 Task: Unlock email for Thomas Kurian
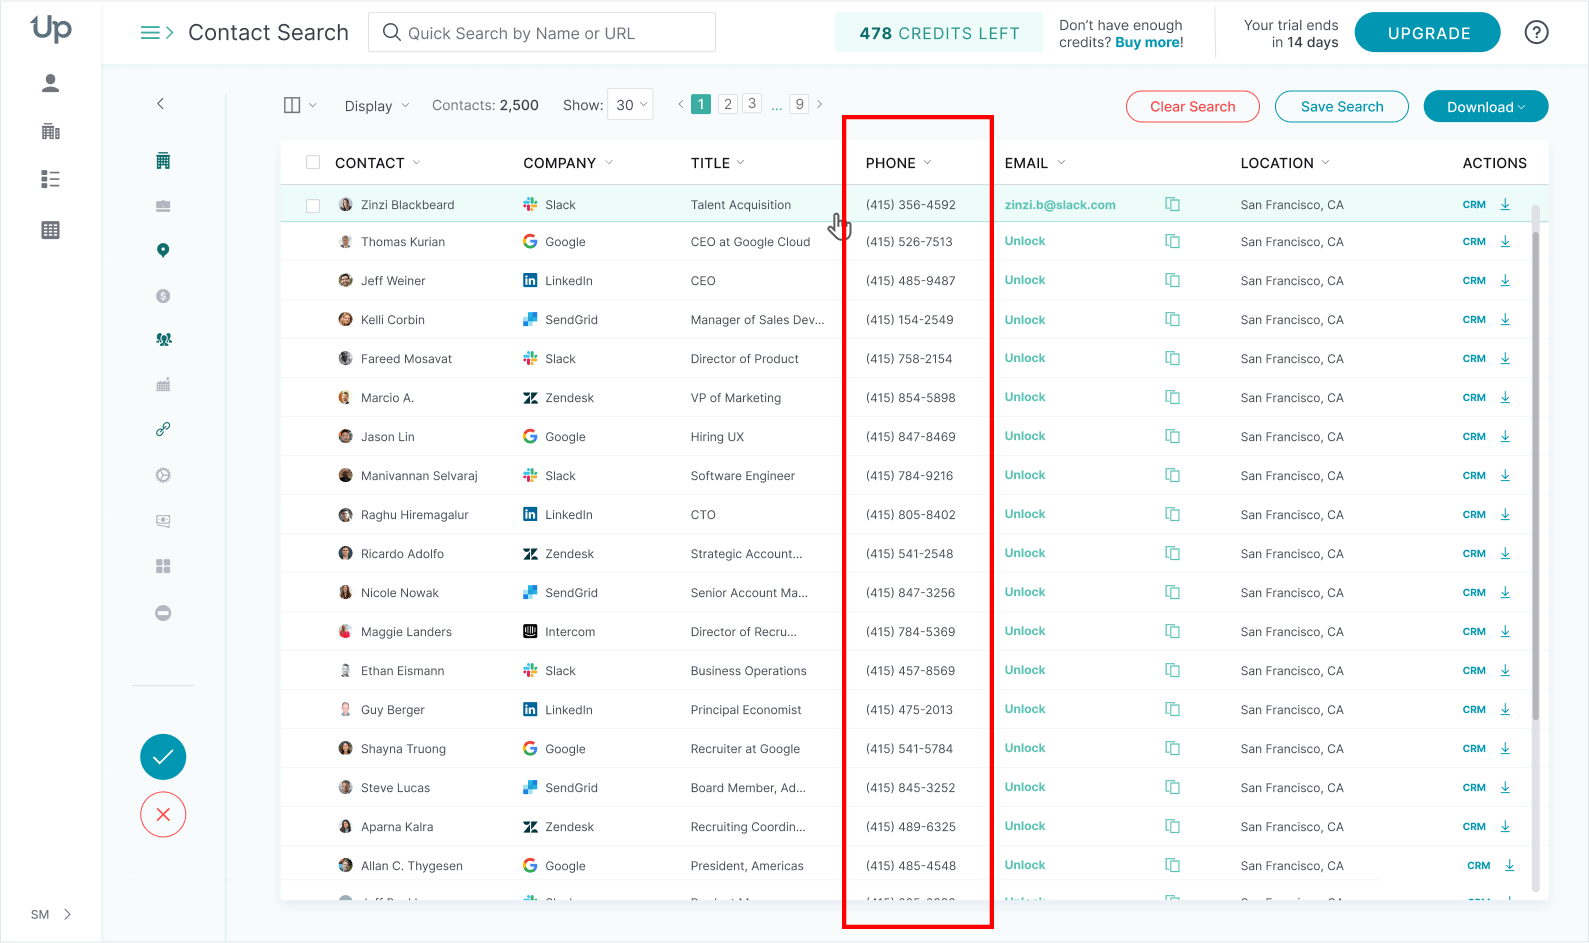click(x=1025, y=242)
